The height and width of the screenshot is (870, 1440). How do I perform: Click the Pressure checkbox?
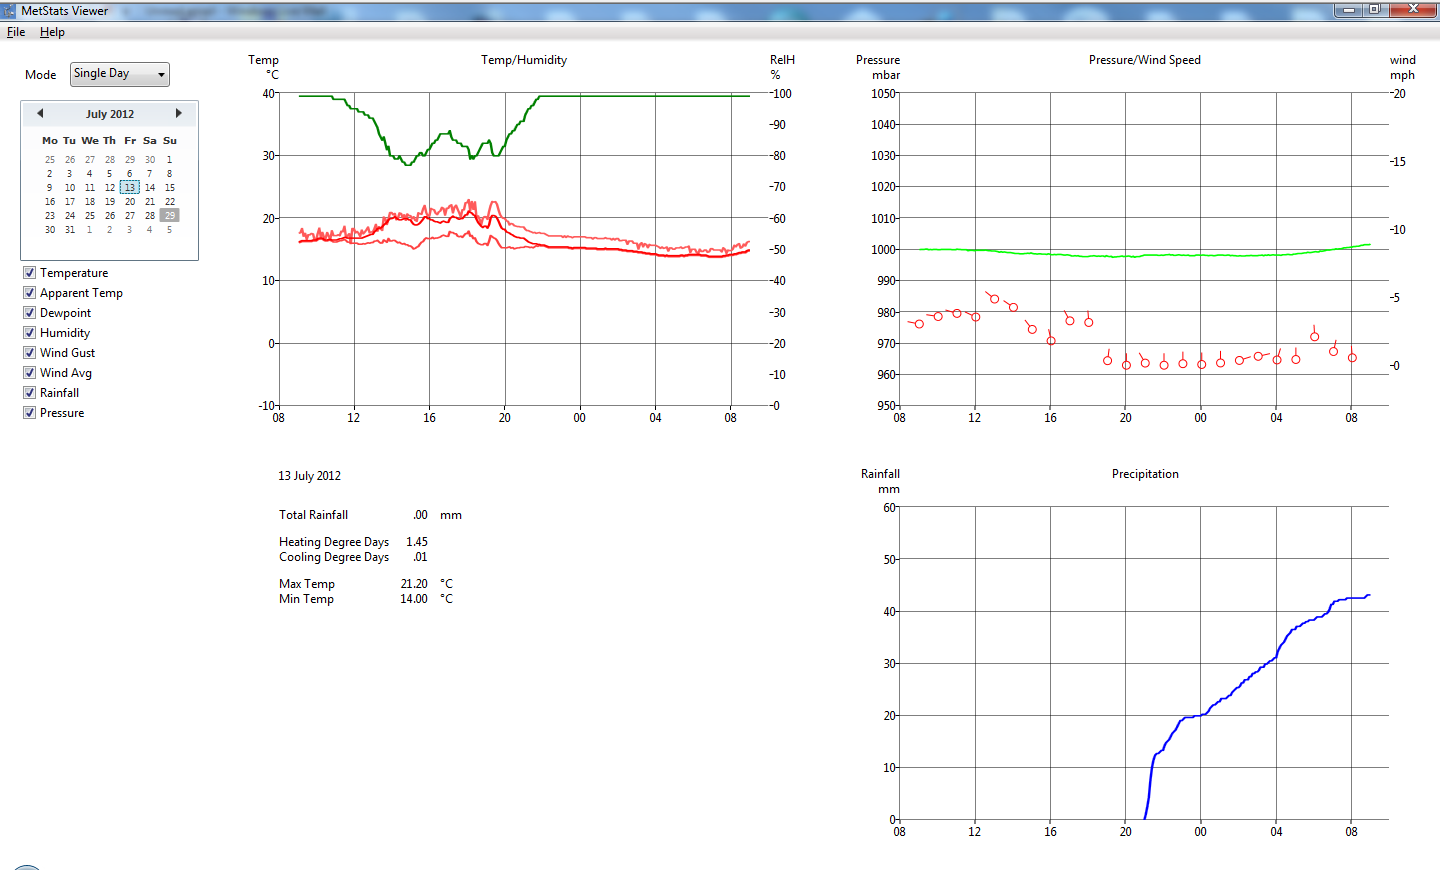click(x=30, y=413)
